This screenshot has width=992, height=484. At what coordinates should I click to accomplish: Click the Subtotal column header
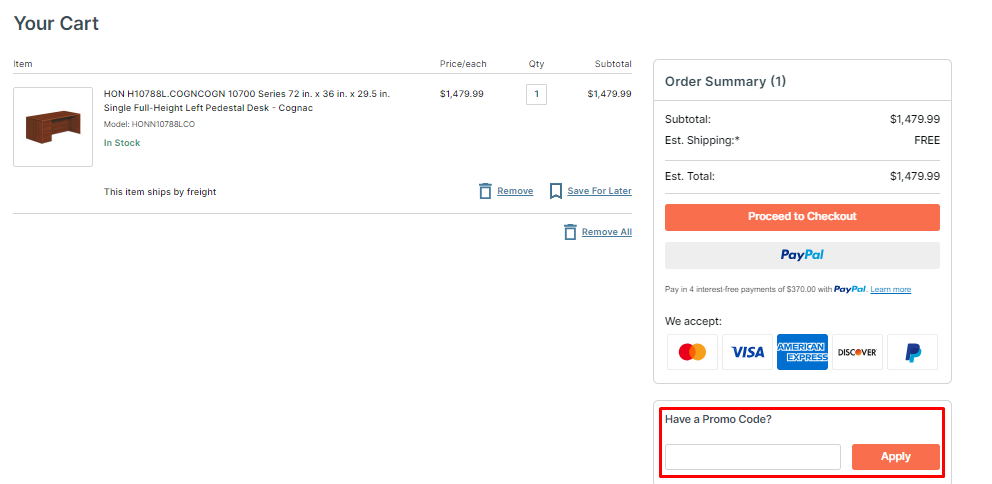(x=613, y=64)
